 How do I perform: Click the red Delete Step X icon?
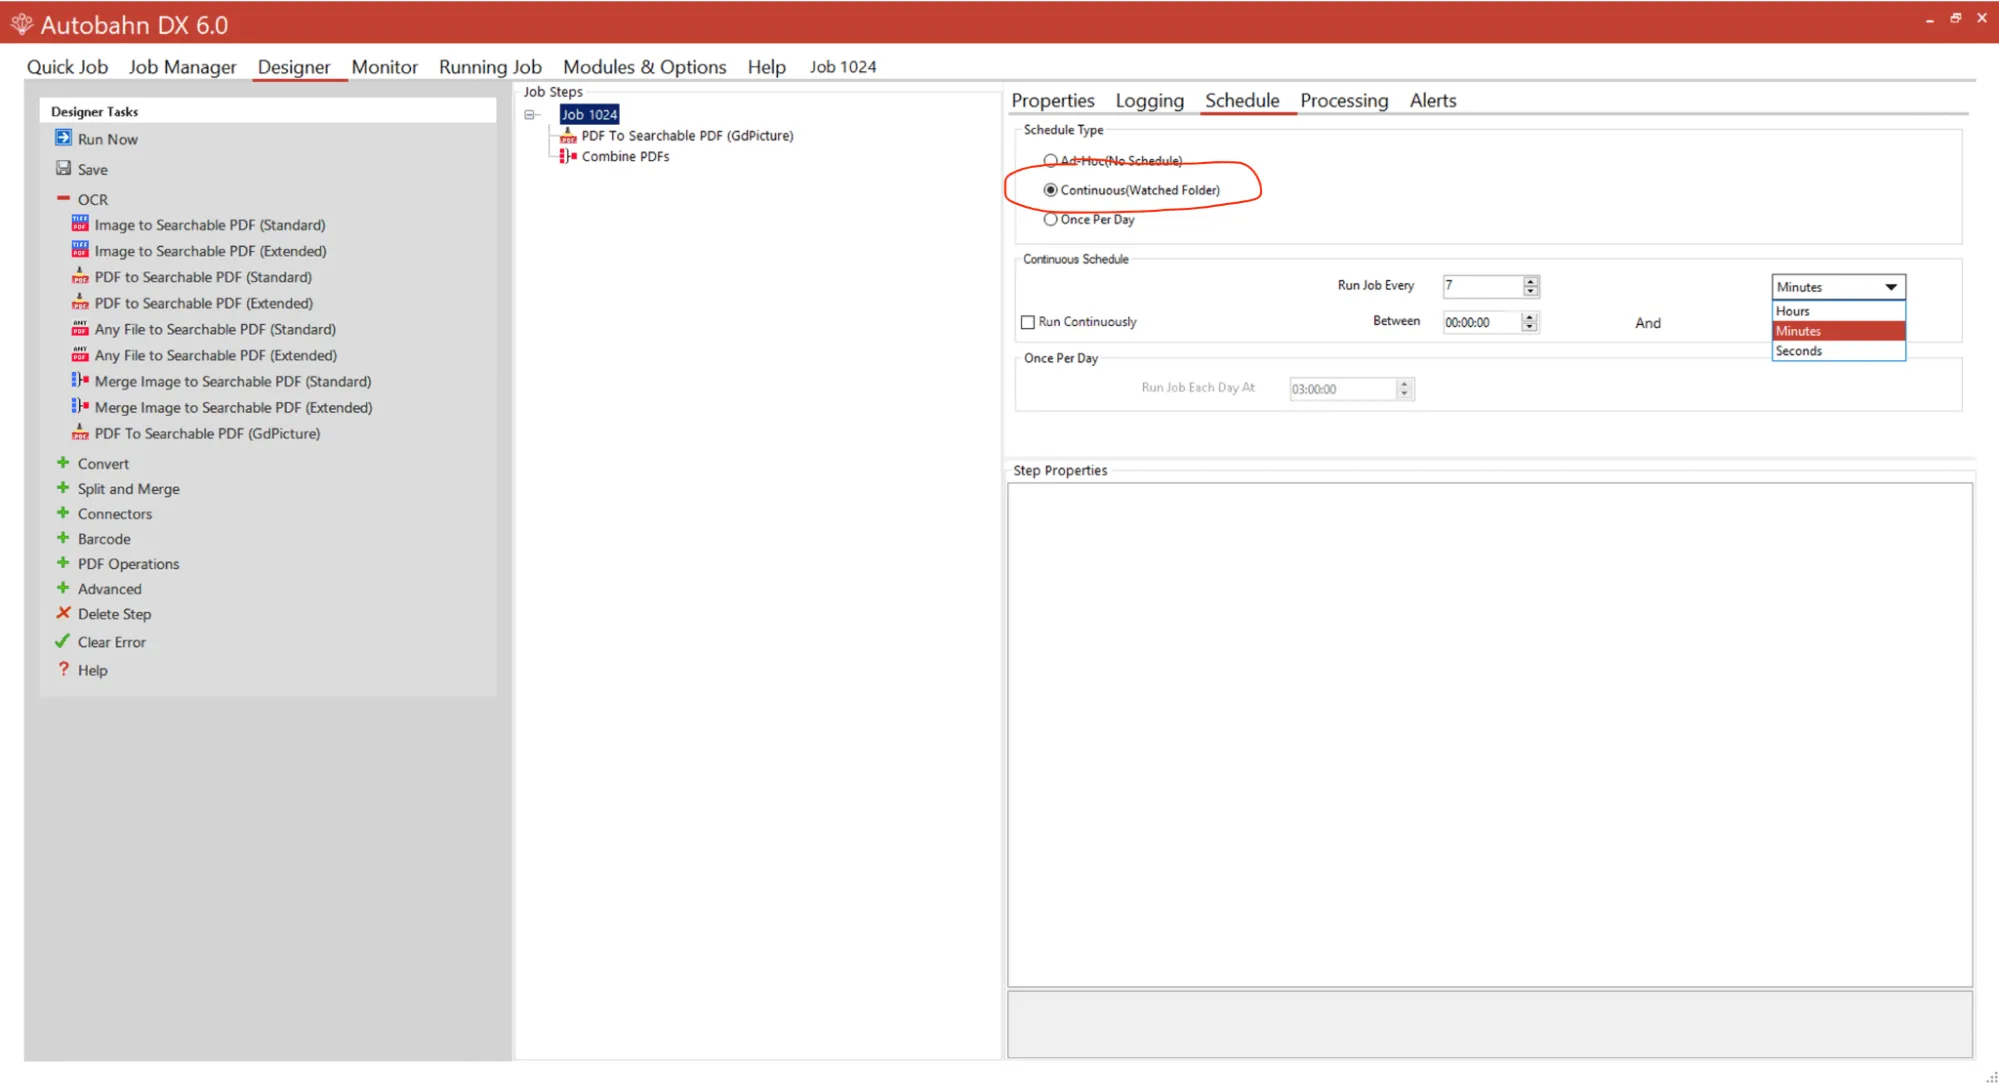63,613
